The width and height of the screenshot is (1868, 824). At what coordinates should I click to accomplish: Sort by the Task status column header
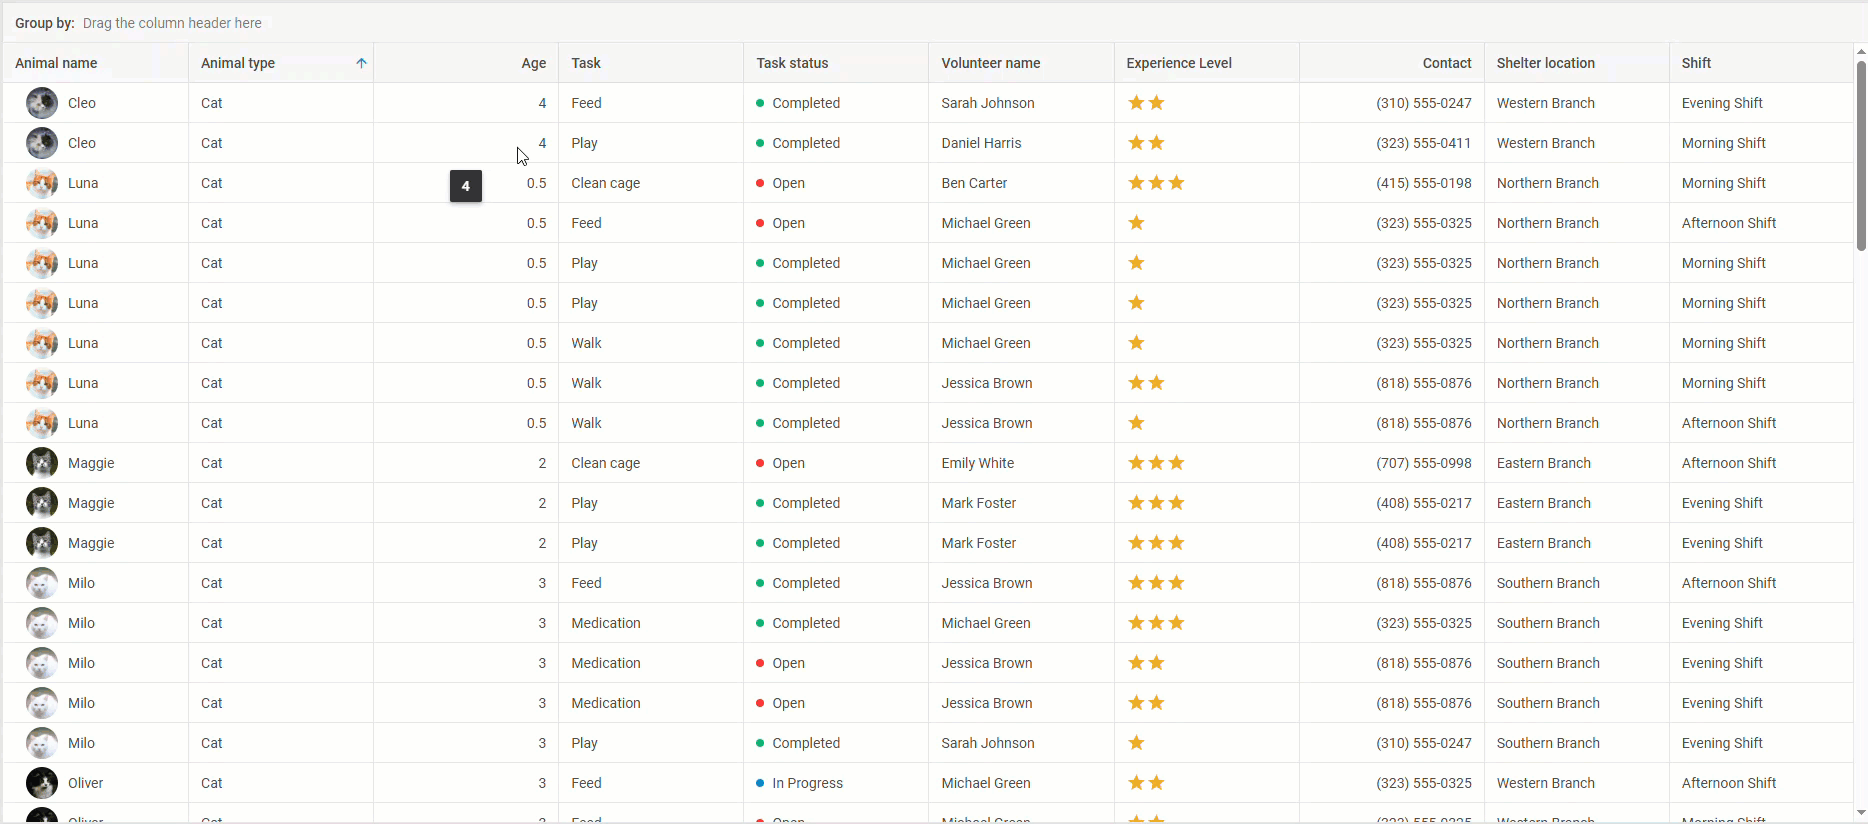pyautogui.click(x=792, y=63)
